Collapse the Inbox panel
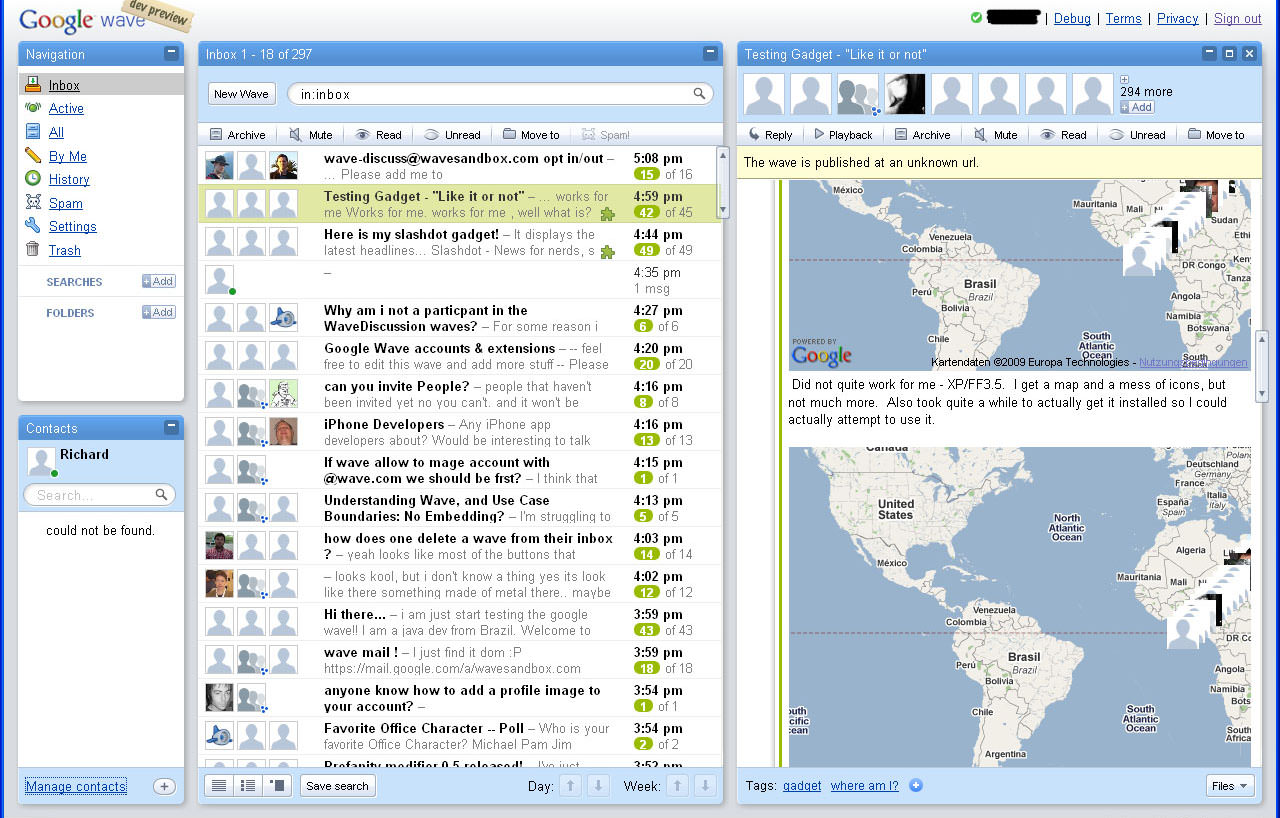1280x818 pixels. click(x=710, y=53)
